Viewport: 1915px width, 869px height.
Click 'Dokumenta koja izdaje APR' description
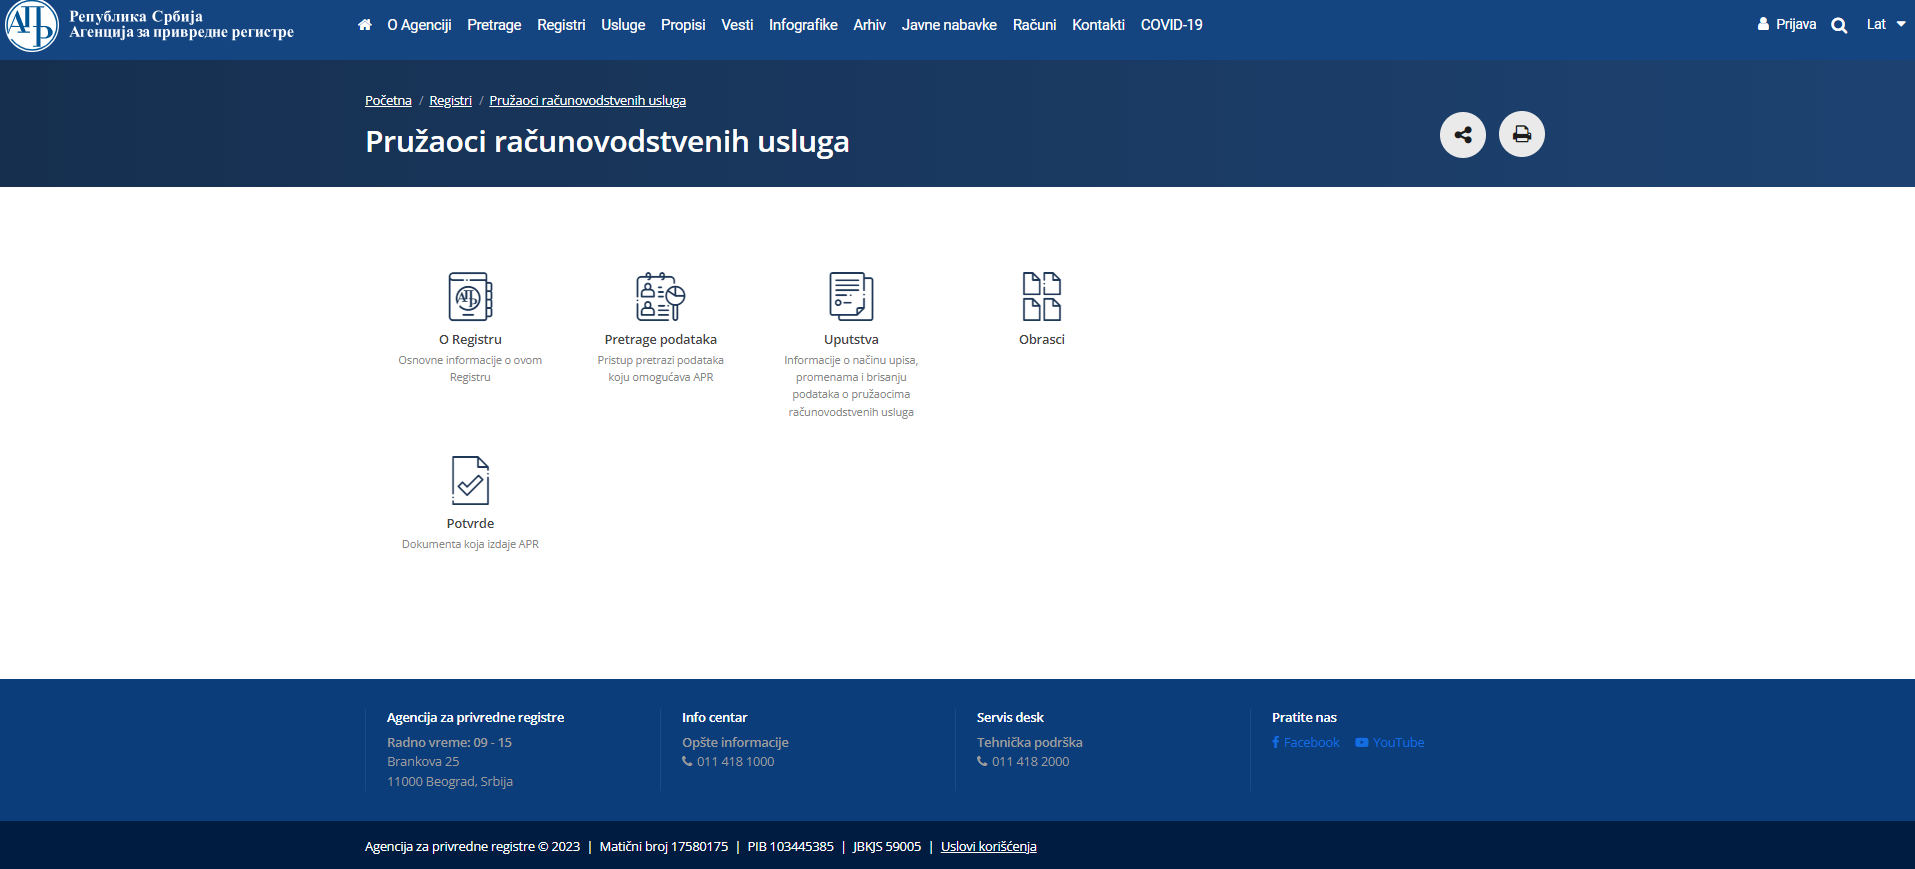pos(470,545)
